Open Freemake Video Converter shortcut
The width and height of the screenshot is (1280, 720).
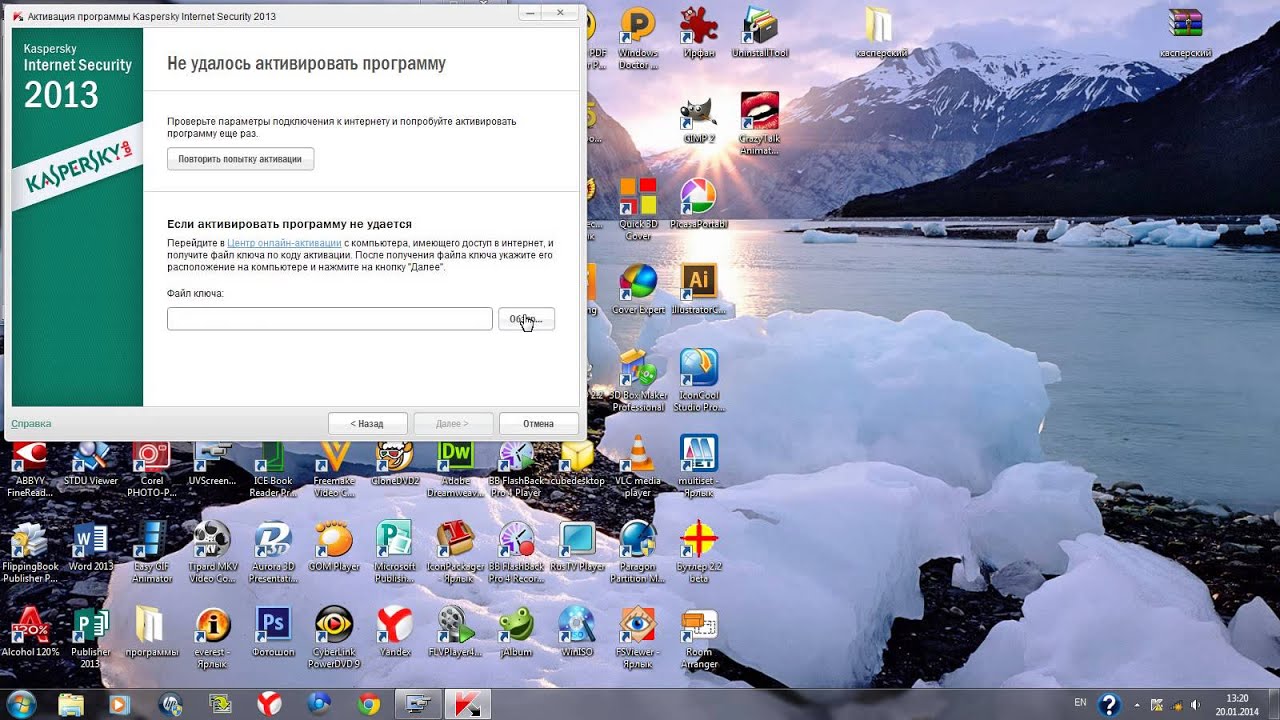[333, 470]
